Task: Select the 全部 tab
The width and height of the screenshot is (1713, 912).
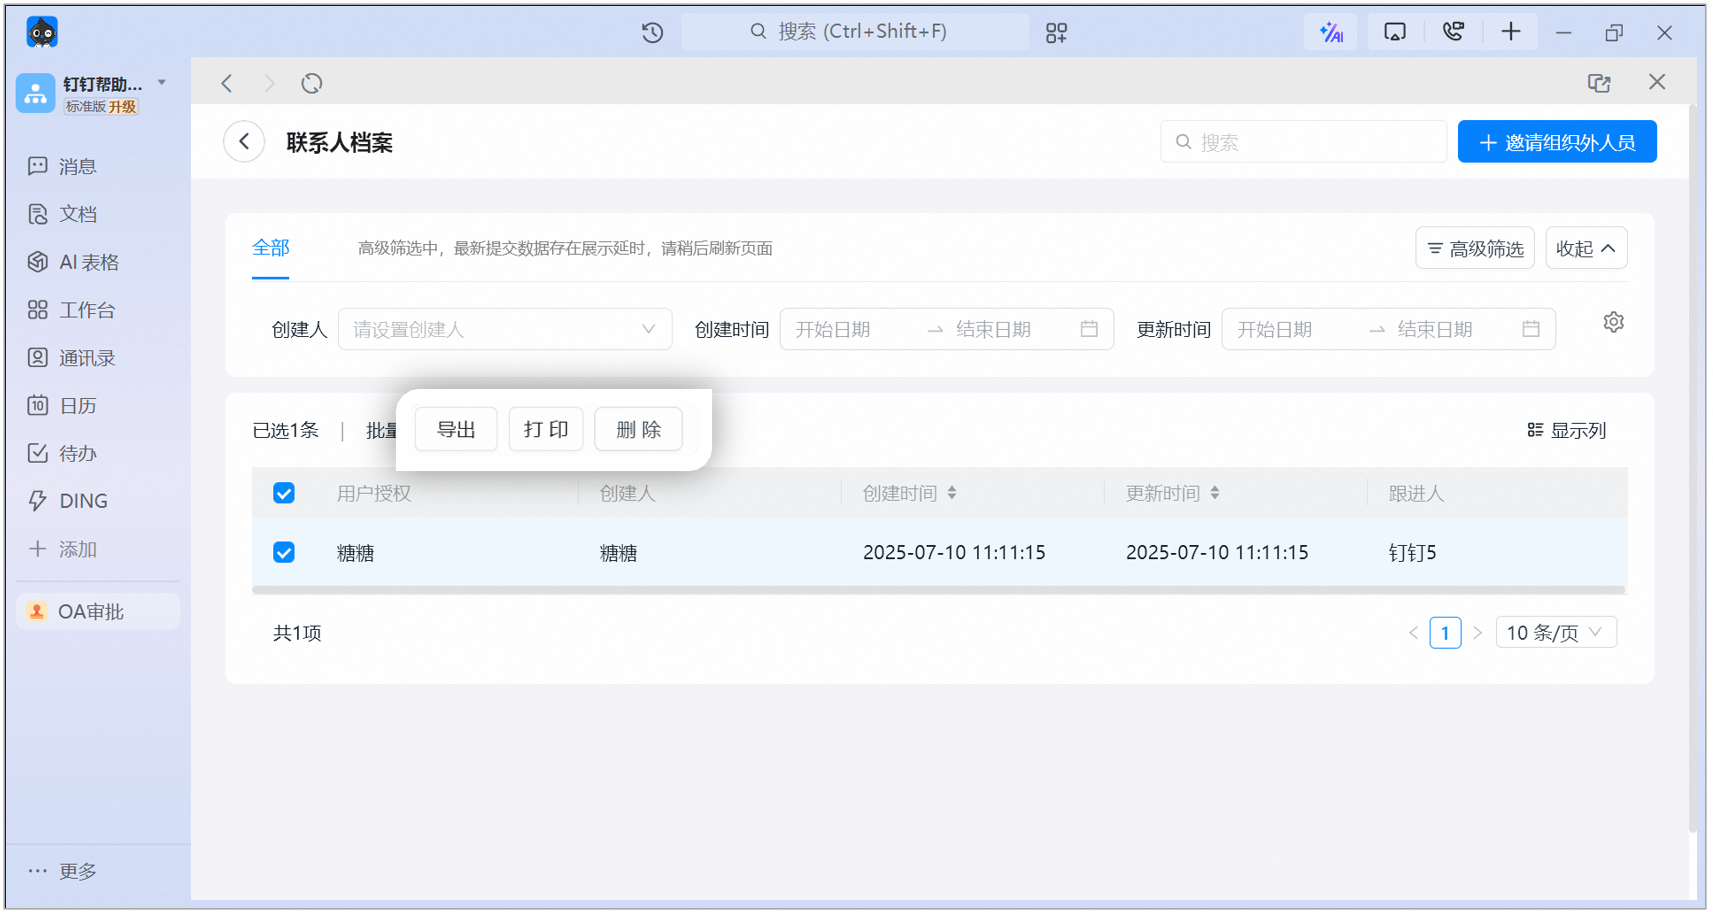Action: point(271,248)
